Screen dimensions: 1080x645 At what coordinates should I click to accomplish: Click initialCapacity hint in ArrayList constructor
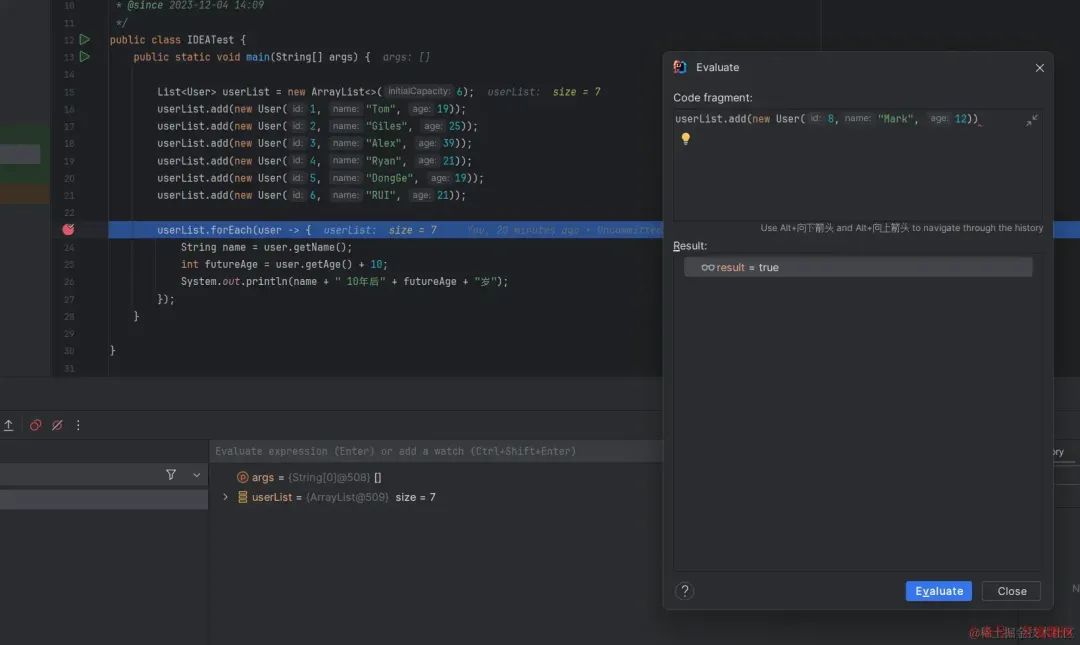[419, 91]
